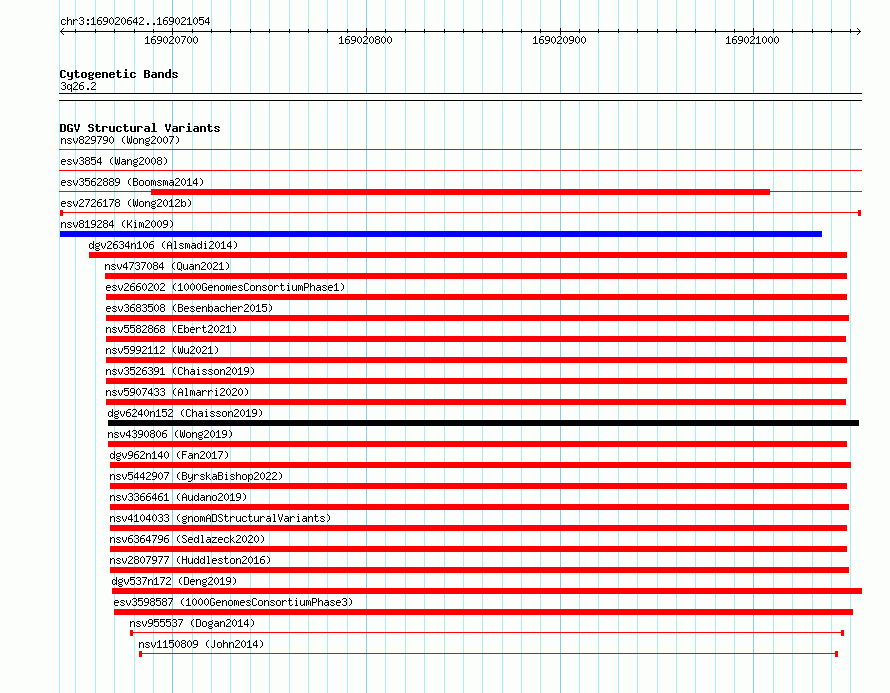Click the left arrow of the ruler
This screenshot has height=693, width=890.
click(x=62, y=32)
